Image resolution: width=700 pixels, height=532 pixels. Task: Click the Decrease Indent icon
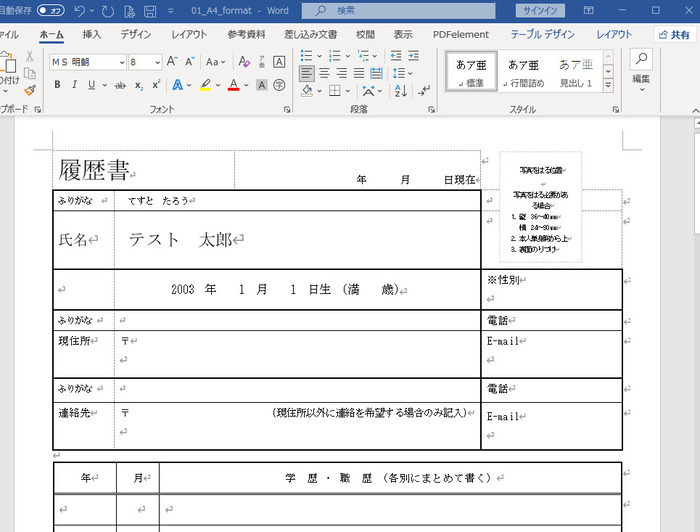[396, 55]
